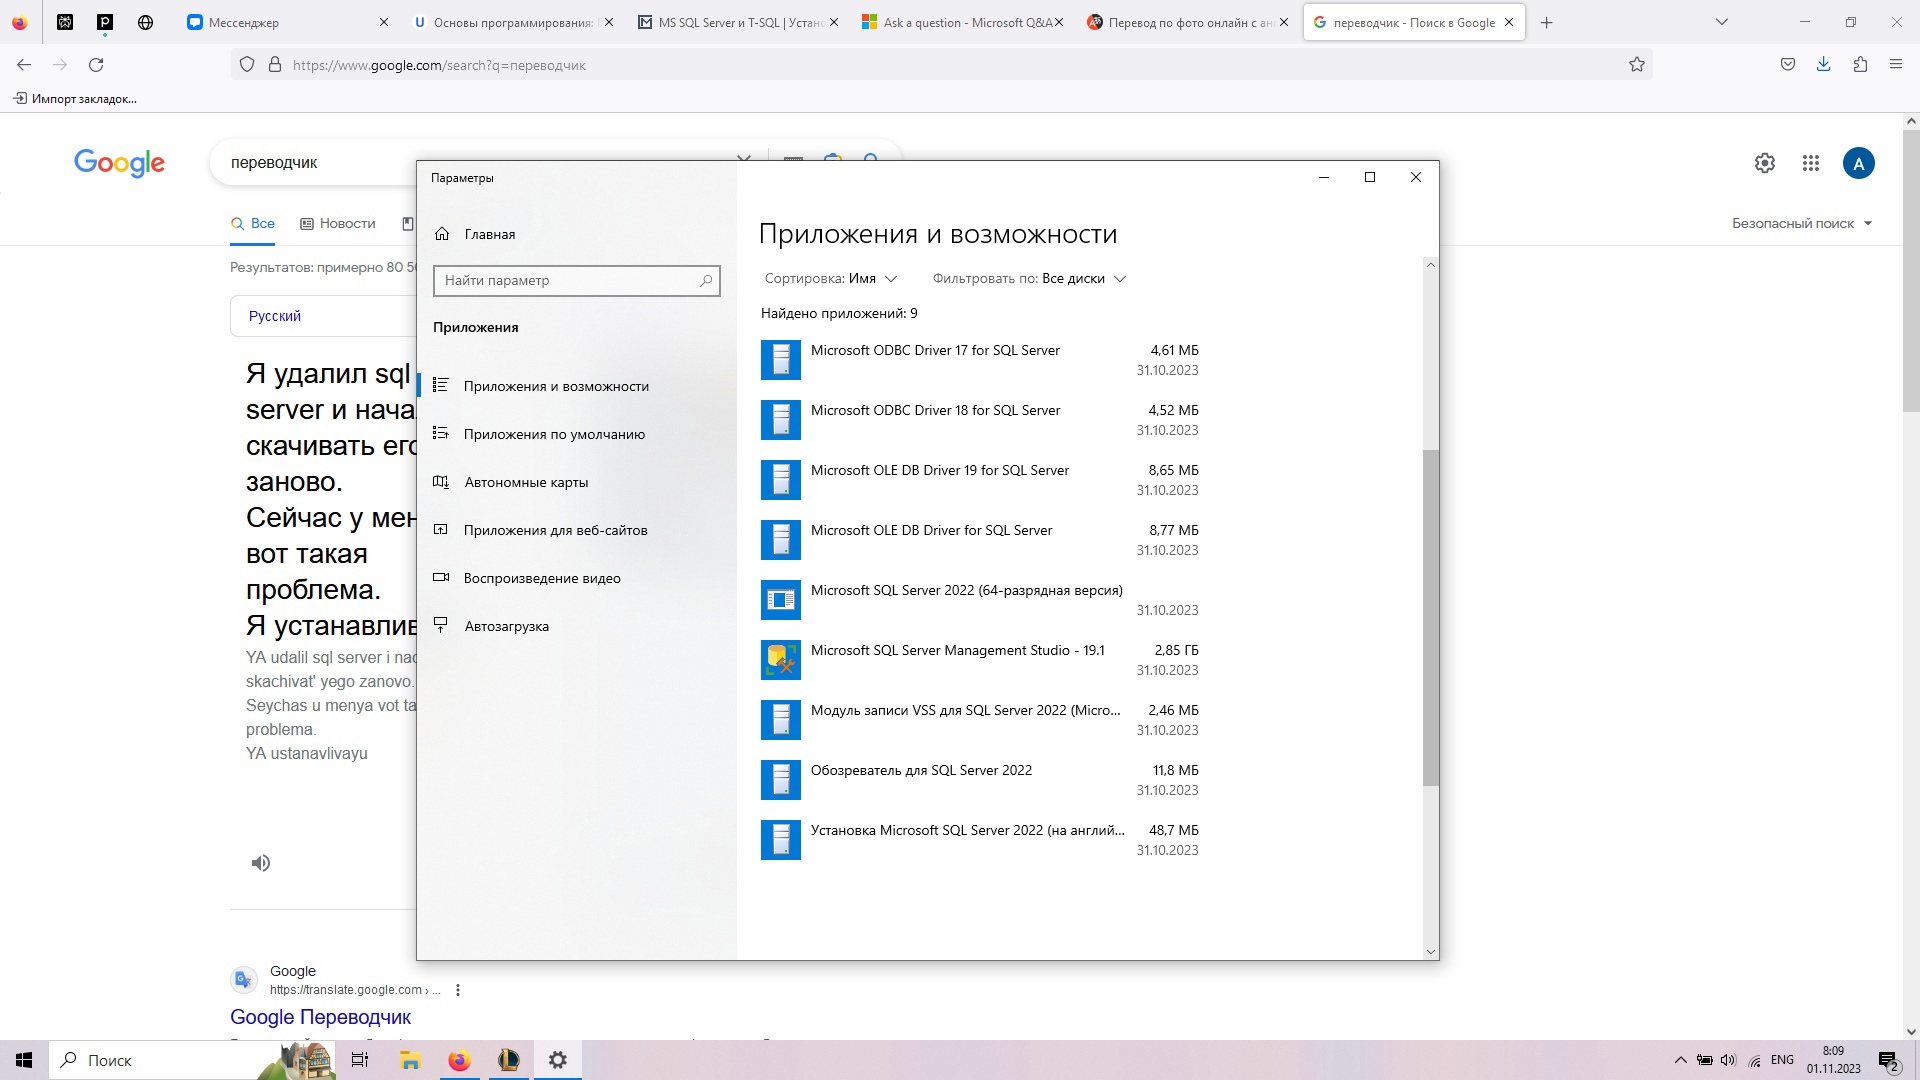Open Приложения по умолчанию settings page
Image resolution: width=1920 pixels, height=1080 pixels.
tap(554, 434)
